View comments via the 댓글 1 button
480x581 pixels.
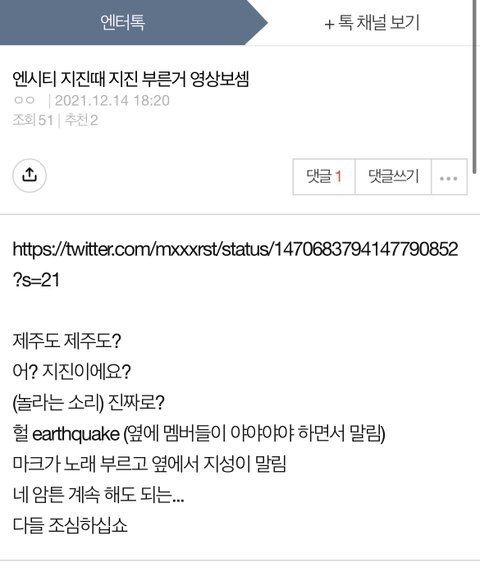coord(324,177)
